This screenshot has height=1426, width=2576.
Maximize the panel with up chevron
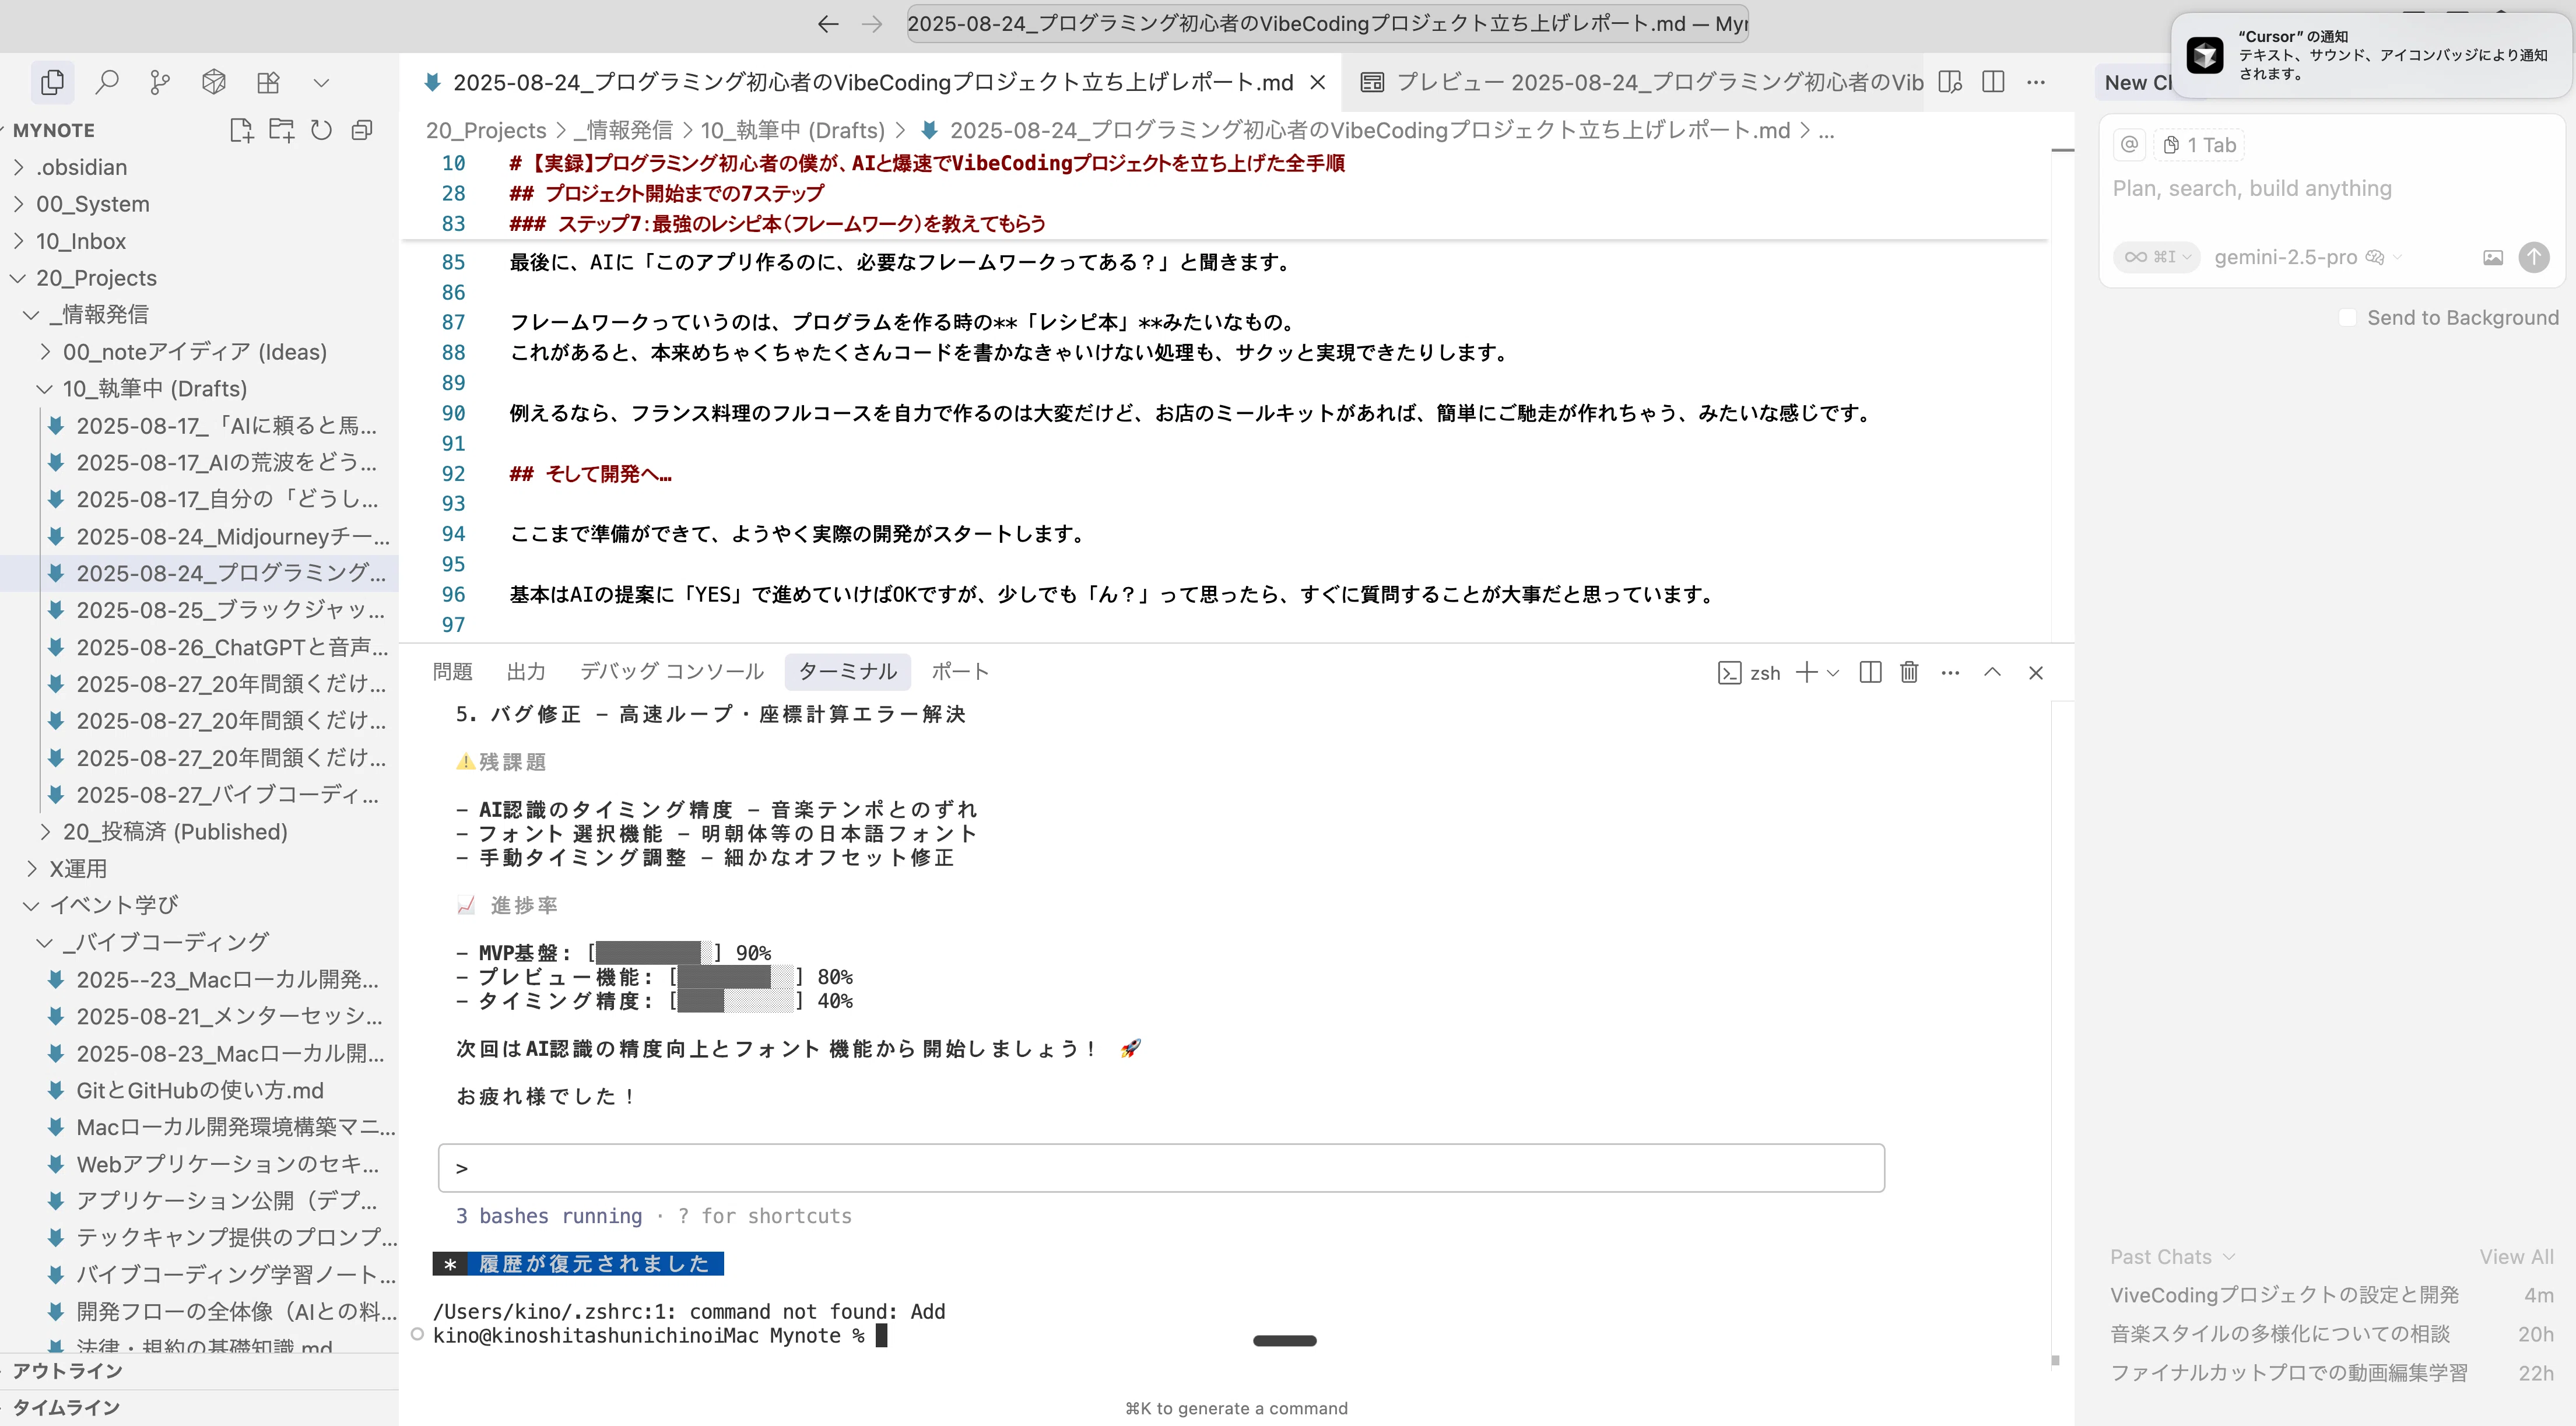tap(1992, 673)
